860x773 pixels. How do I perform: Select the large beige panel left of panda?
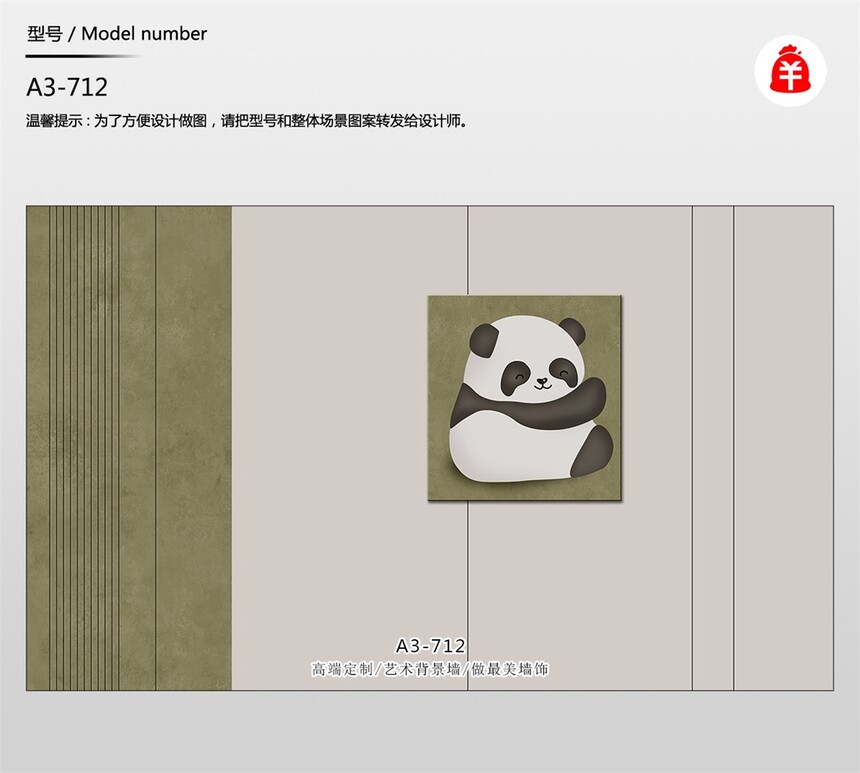pyautogui.click(x=349, y=448)
